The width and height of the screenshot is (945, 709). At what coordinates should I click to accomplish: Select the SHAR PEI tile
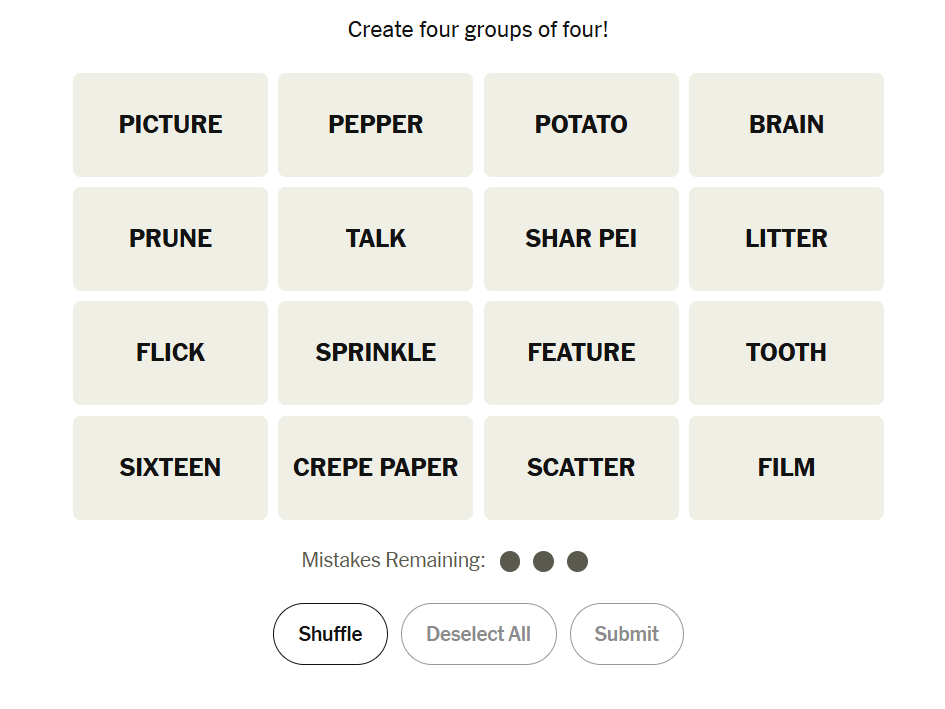pos(581,239)
